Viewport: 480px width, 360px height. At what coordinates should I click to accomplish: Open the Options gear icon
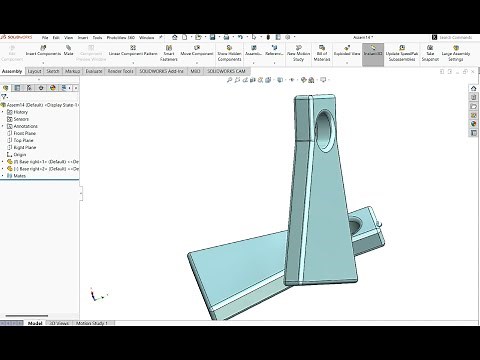click(288, 37)
